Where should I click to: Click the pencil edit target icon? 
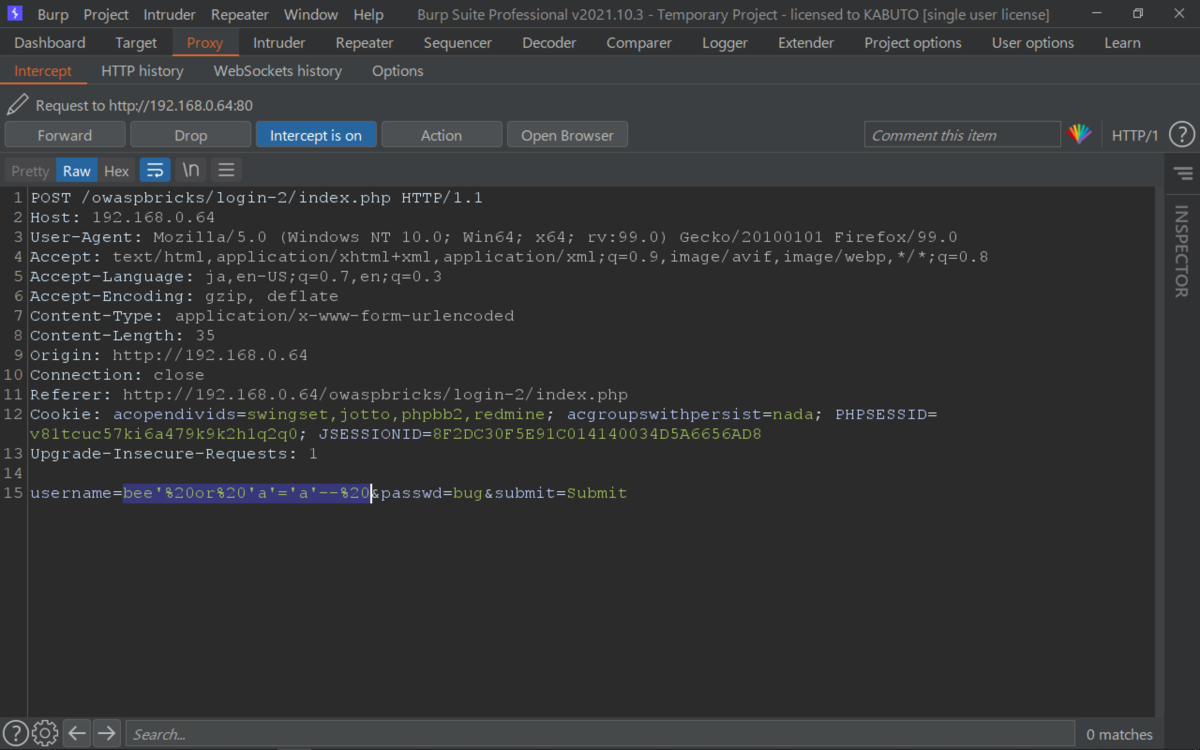[x=17, y=104]
